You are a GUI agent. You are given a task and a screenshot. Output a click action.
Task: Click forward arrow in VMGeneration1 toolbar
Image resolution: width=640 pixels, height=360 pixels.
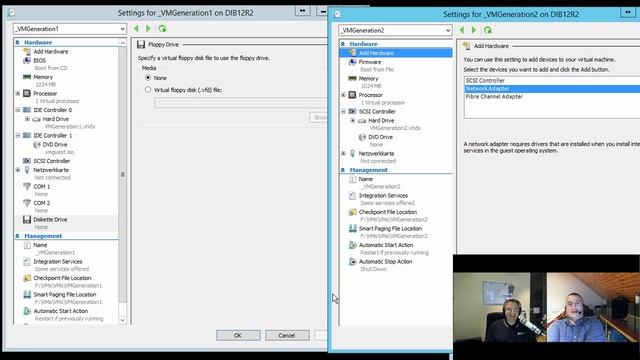pos(148,29)
